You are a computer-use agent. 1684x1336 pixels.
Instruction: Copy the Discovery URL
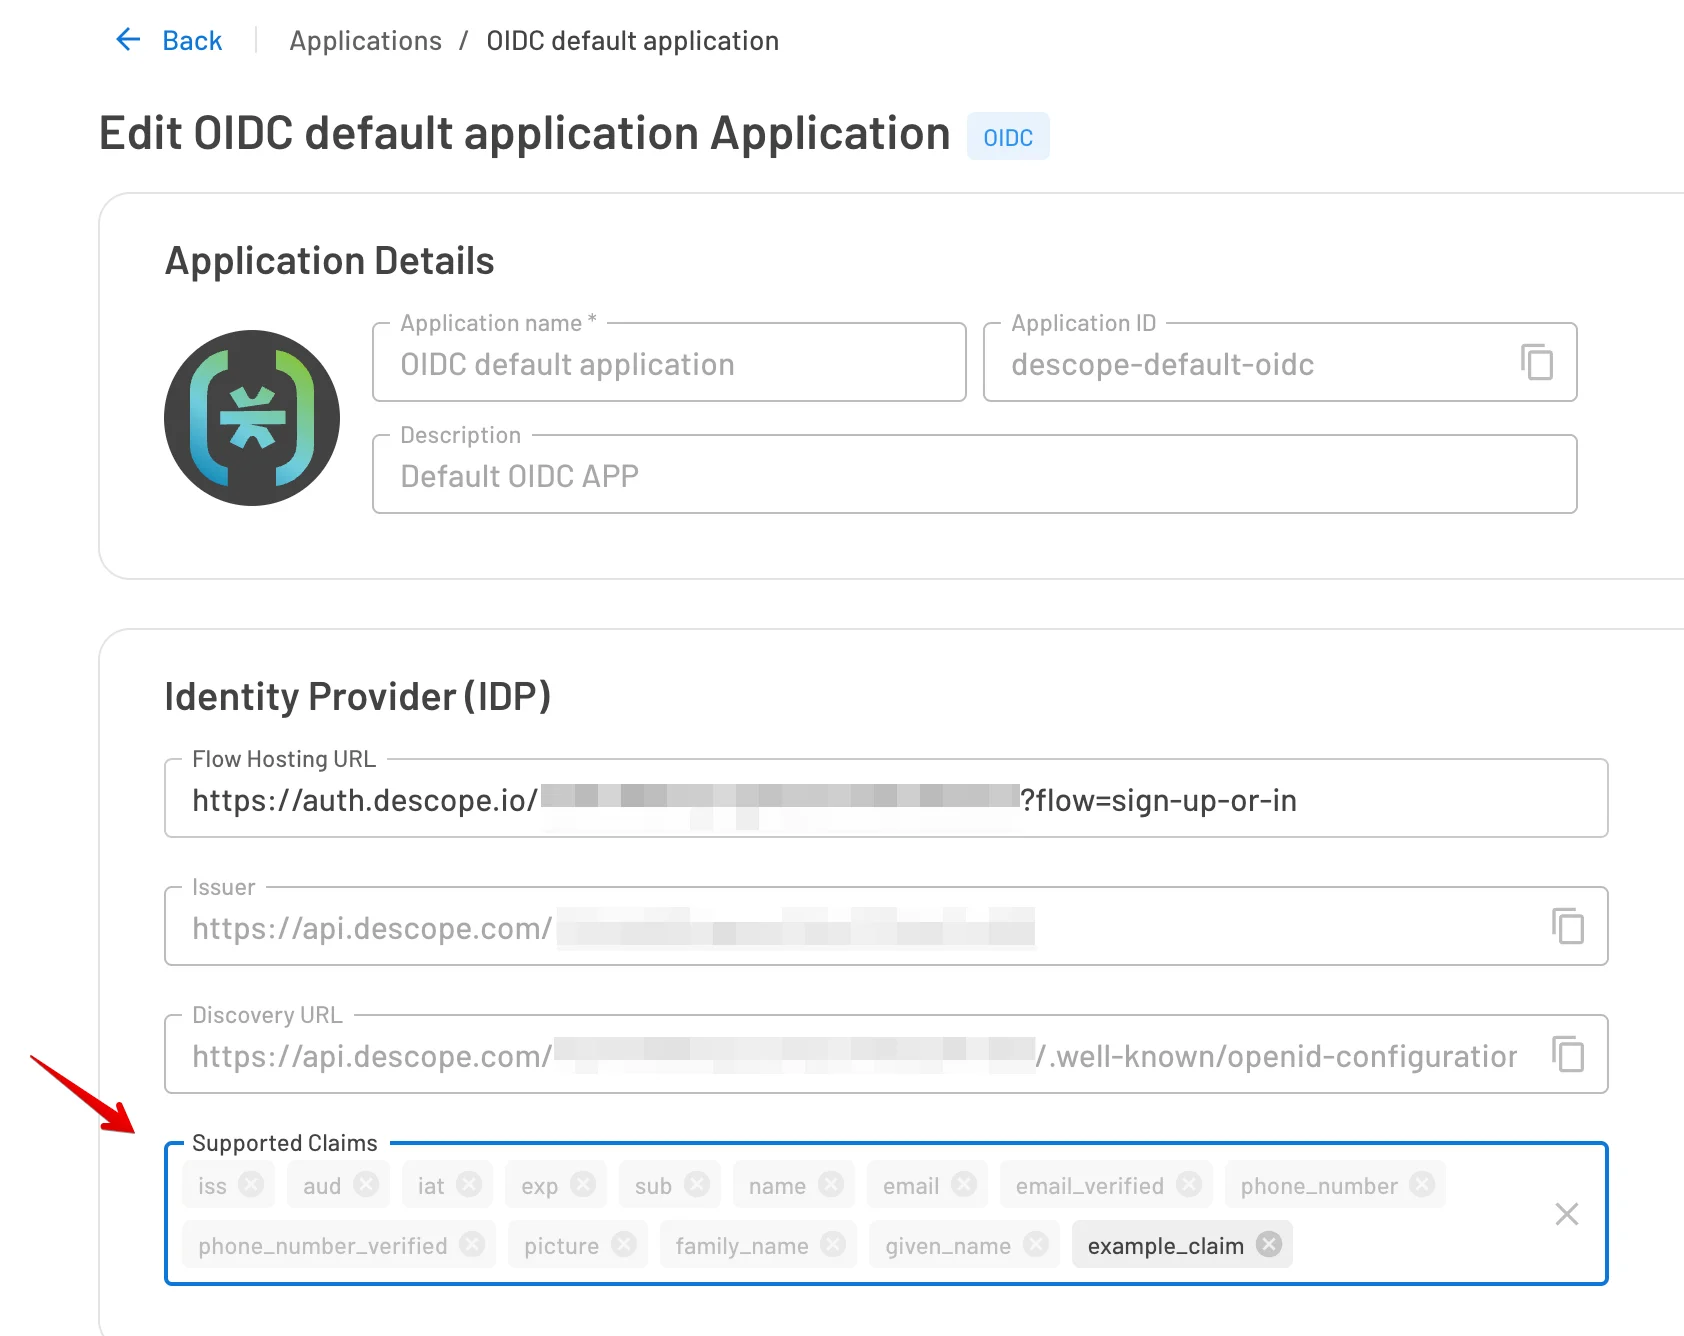(x=1568, y=1054)
